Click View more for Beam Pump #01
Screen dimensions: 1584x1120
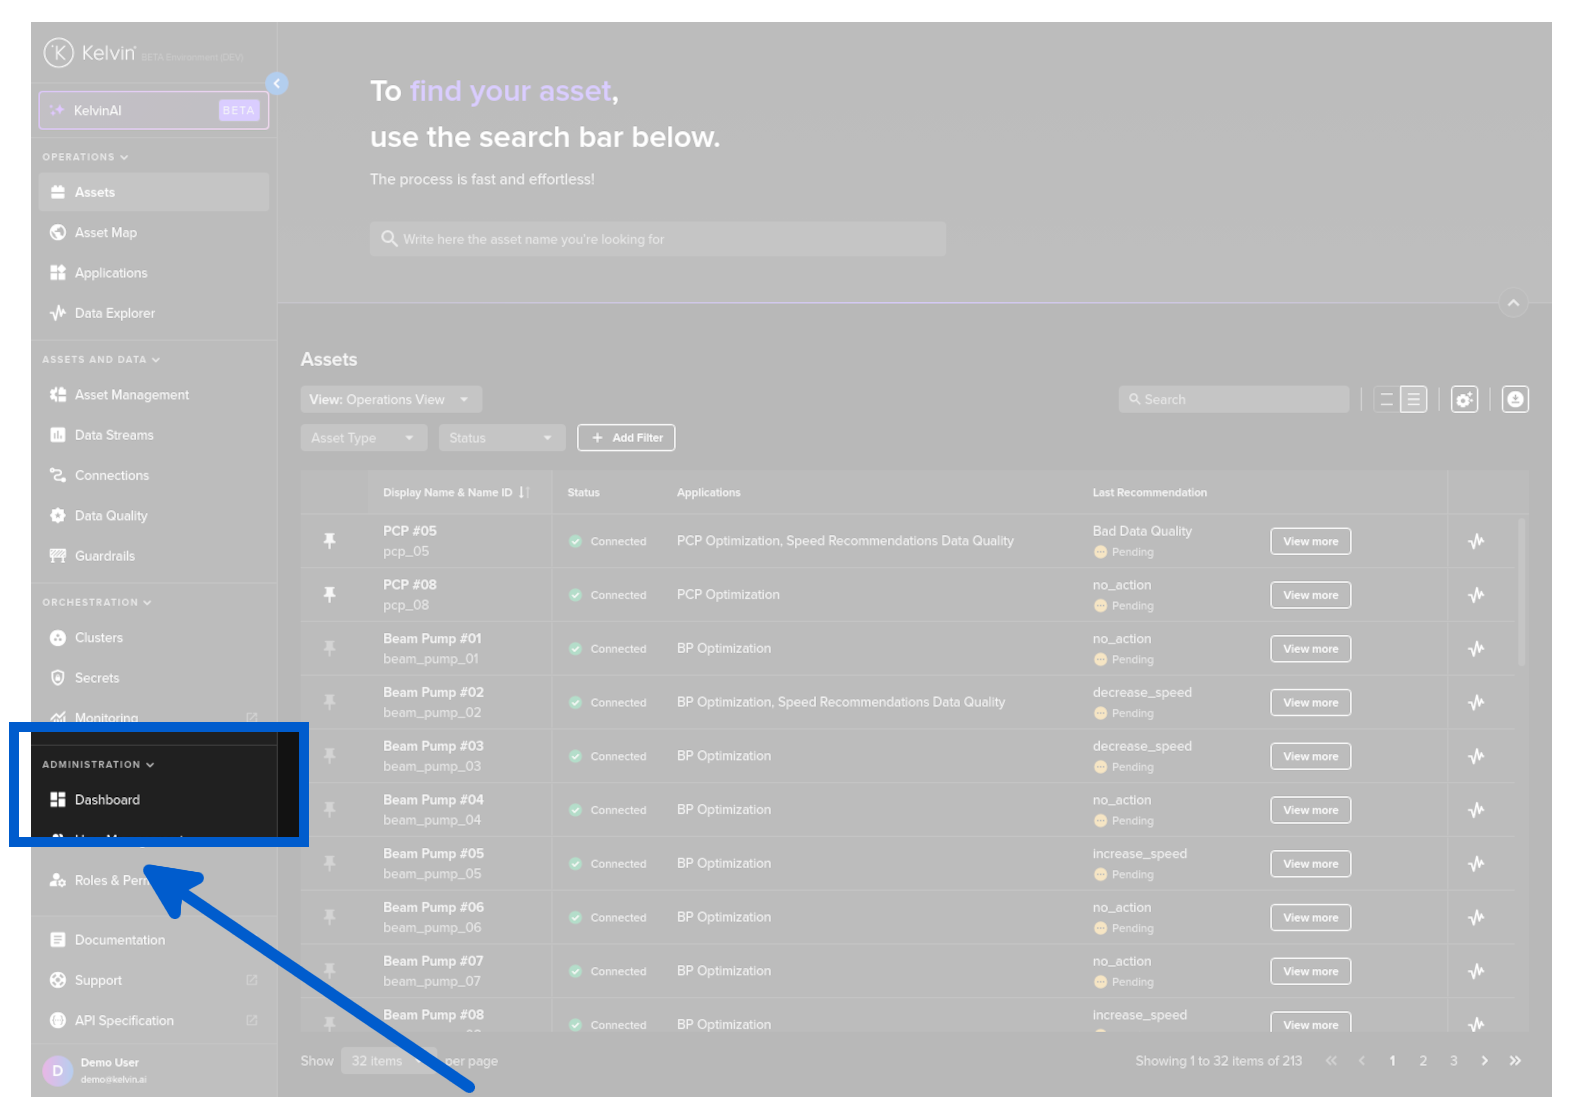1310,649
